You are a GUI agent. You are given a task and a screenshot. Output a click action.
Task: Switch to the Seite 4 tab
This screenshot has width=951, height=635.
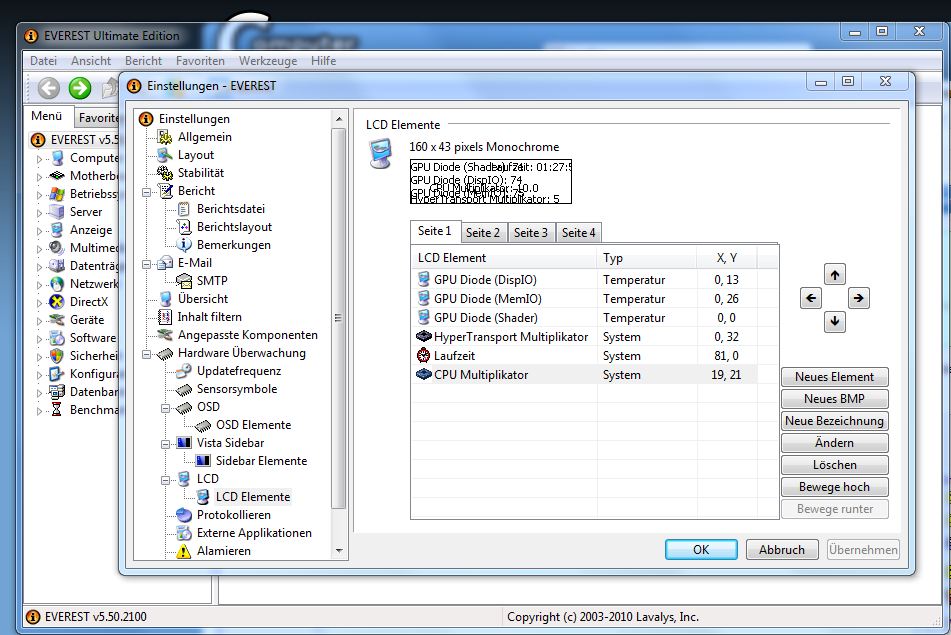point(579,233)
